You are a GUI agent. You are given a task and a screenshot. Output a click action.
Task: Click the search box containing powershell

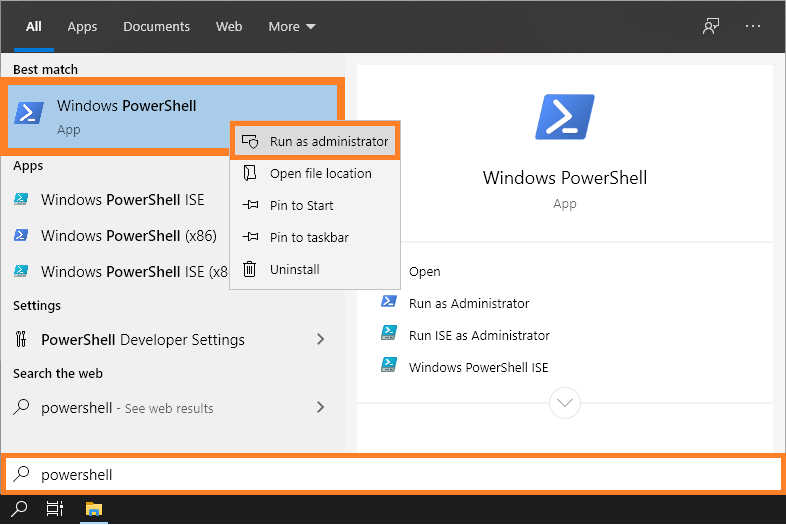400,475
